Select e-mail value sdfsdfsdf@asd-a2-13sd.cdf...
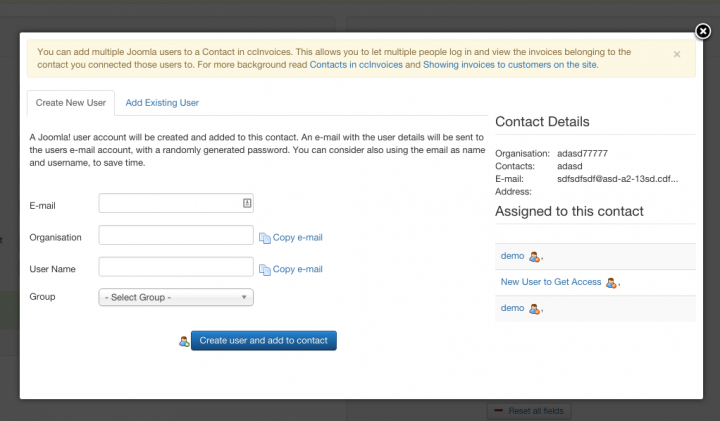The width and height of the screenshot is (720, 421). tap(617, 179)
